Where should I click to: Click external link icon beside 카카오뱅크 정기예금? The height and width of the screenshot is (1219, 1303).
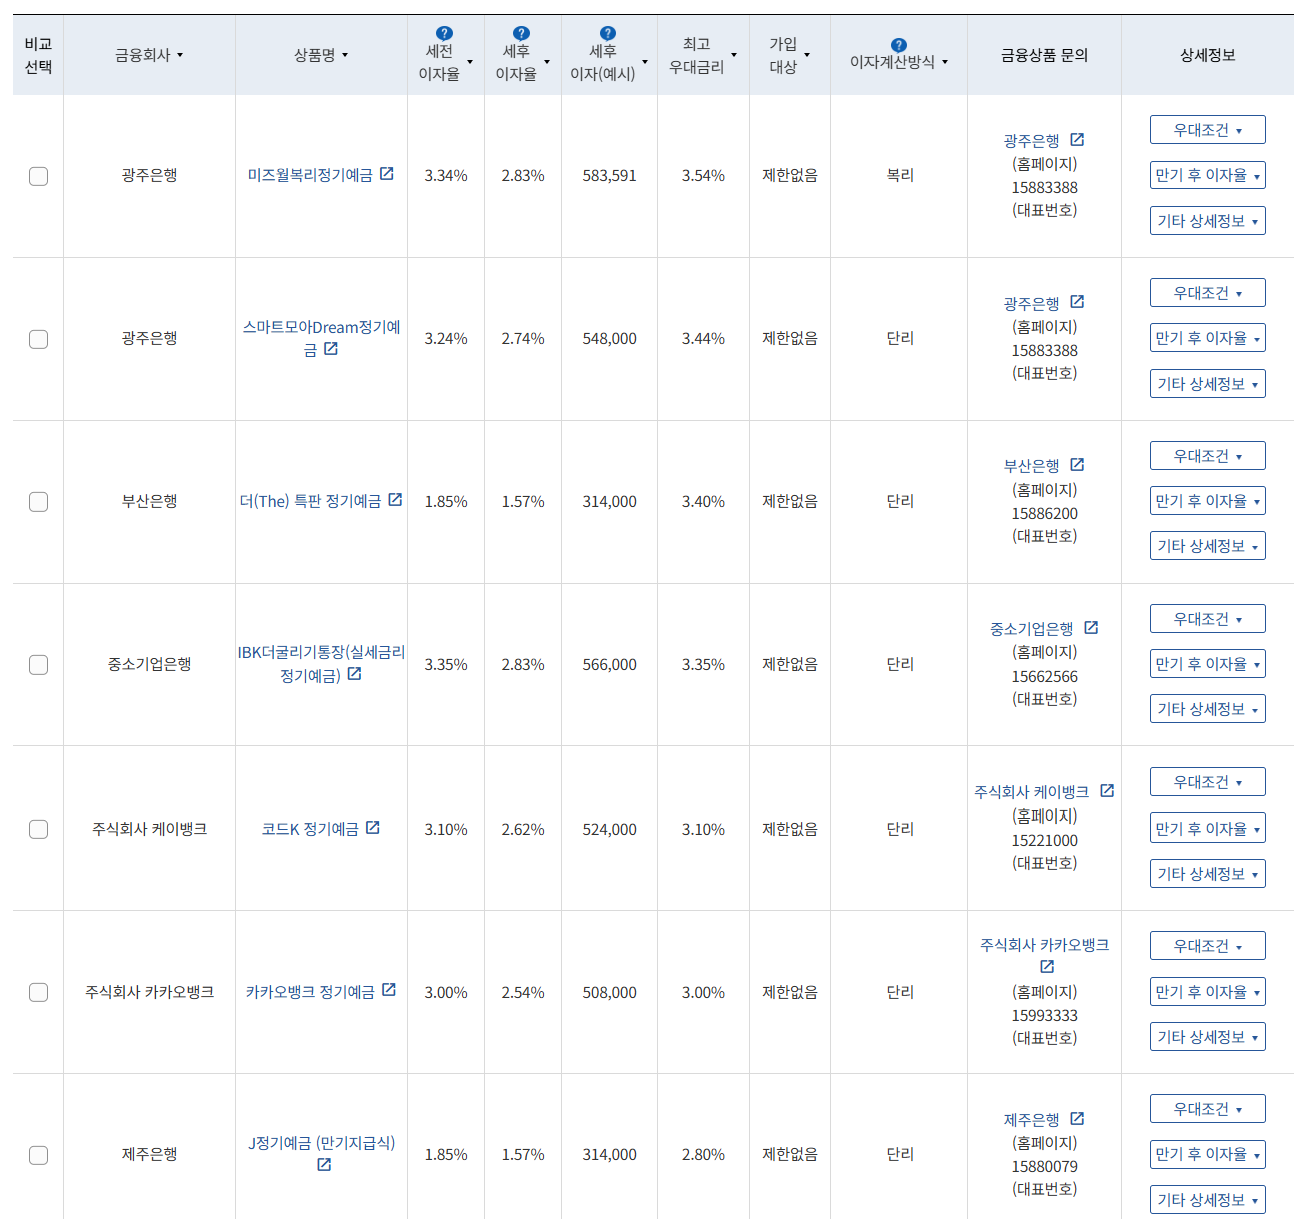pos(389,990)
